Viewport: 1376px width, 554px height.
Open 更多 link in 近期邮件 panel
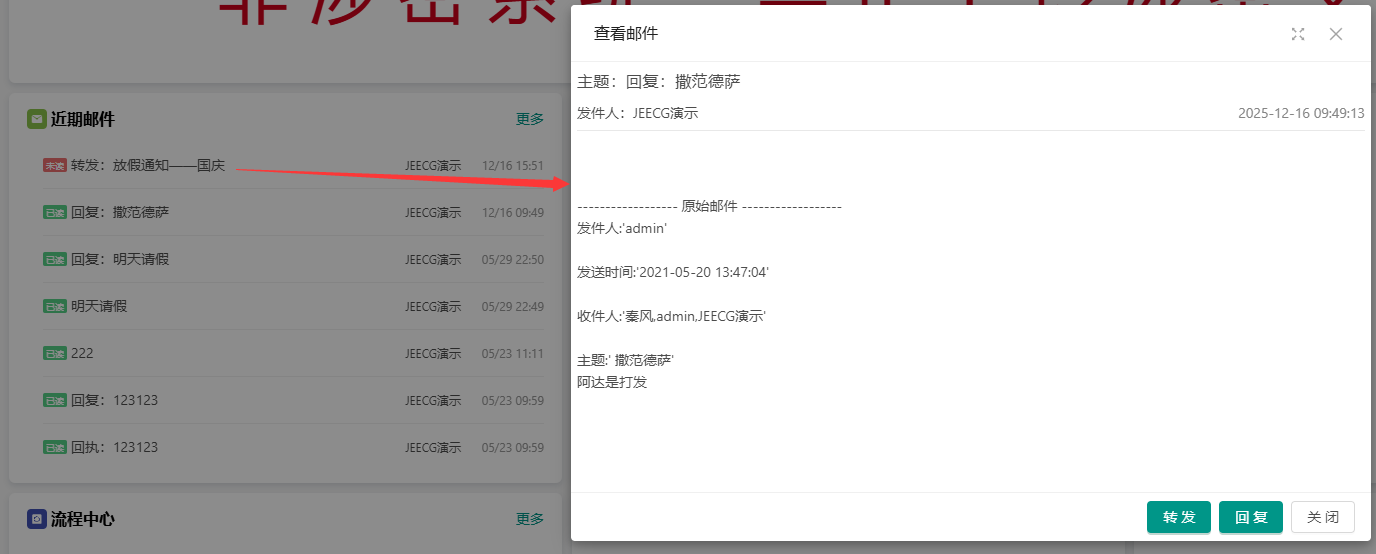click(530, 119)
